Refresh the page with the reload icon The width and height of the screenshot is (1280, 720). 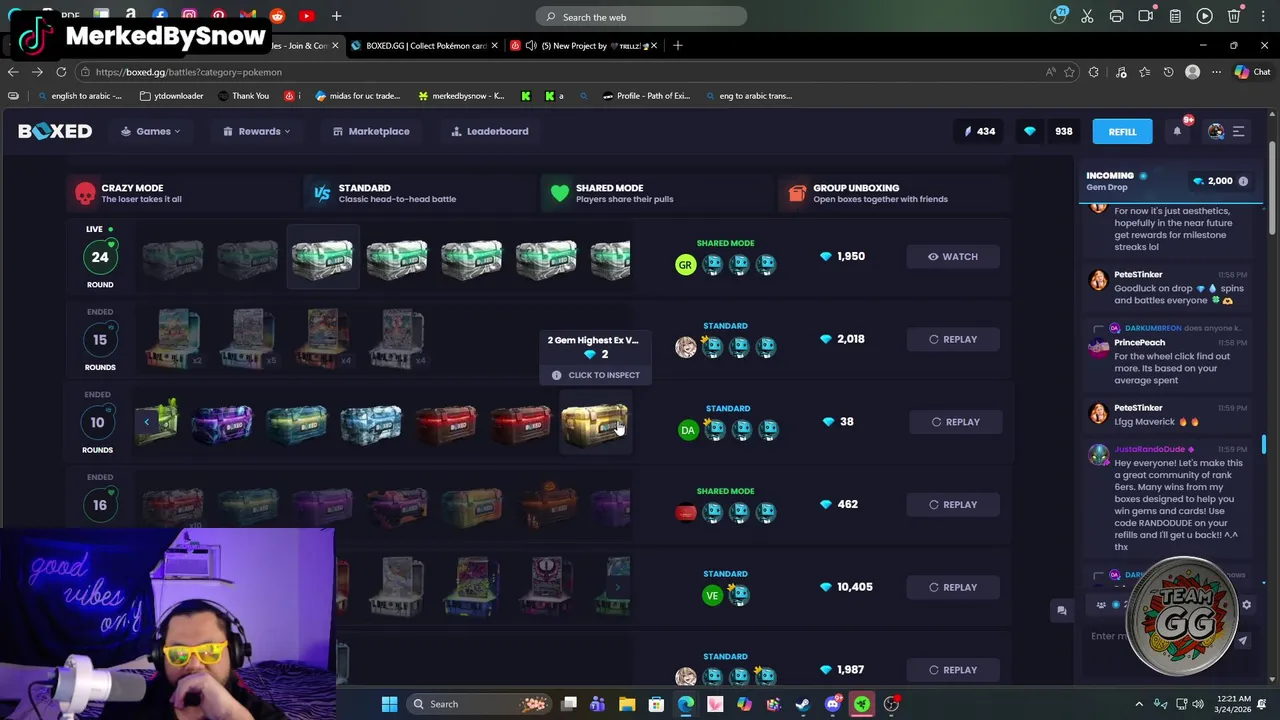(61, 72)
